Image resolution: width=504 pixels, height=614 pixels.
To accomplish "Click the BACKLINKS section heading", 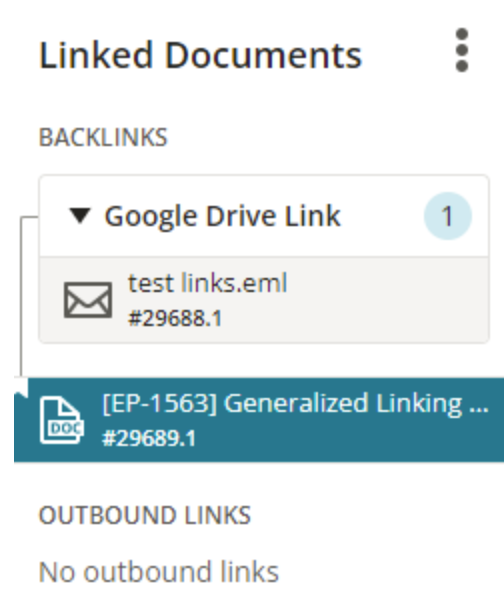I will tap(103, 137).
